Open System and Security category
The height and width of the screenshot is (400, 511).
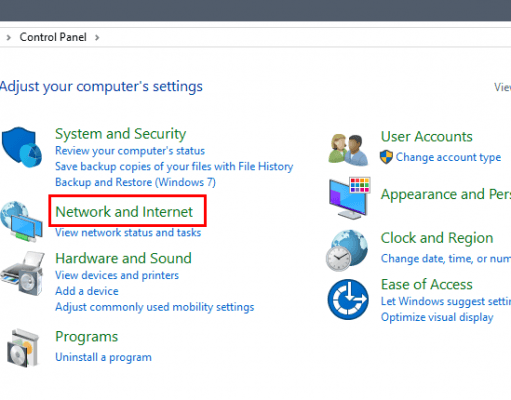point(120,134)
